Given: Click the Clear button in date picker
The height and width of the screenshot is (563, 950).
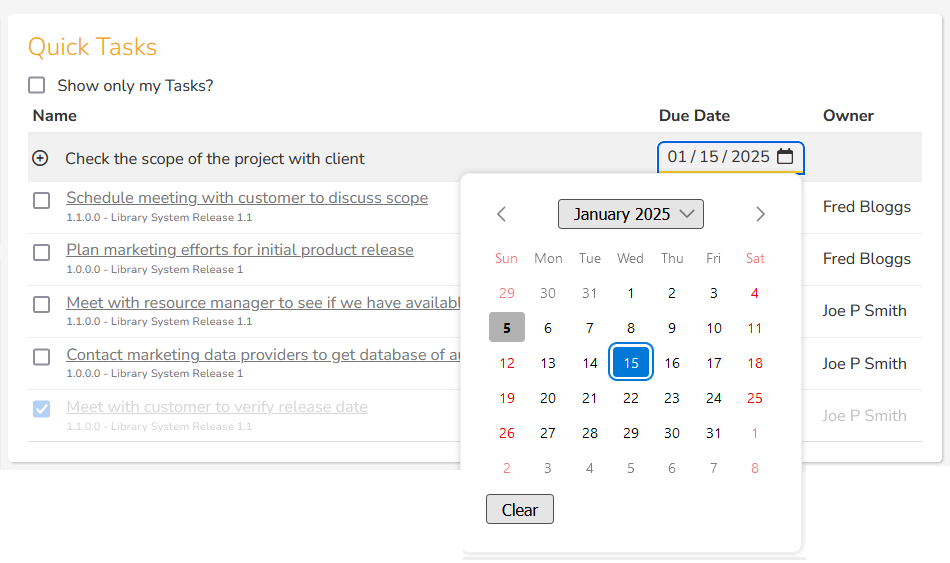Looking at the screenshot, I should 520,509.
